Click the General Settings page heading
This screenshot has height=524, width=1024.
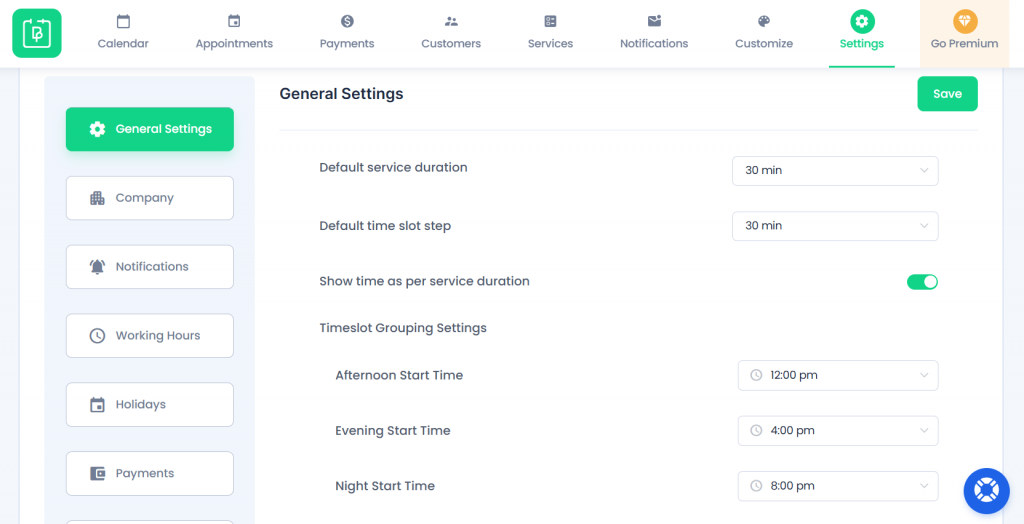[x=342, y=94]
